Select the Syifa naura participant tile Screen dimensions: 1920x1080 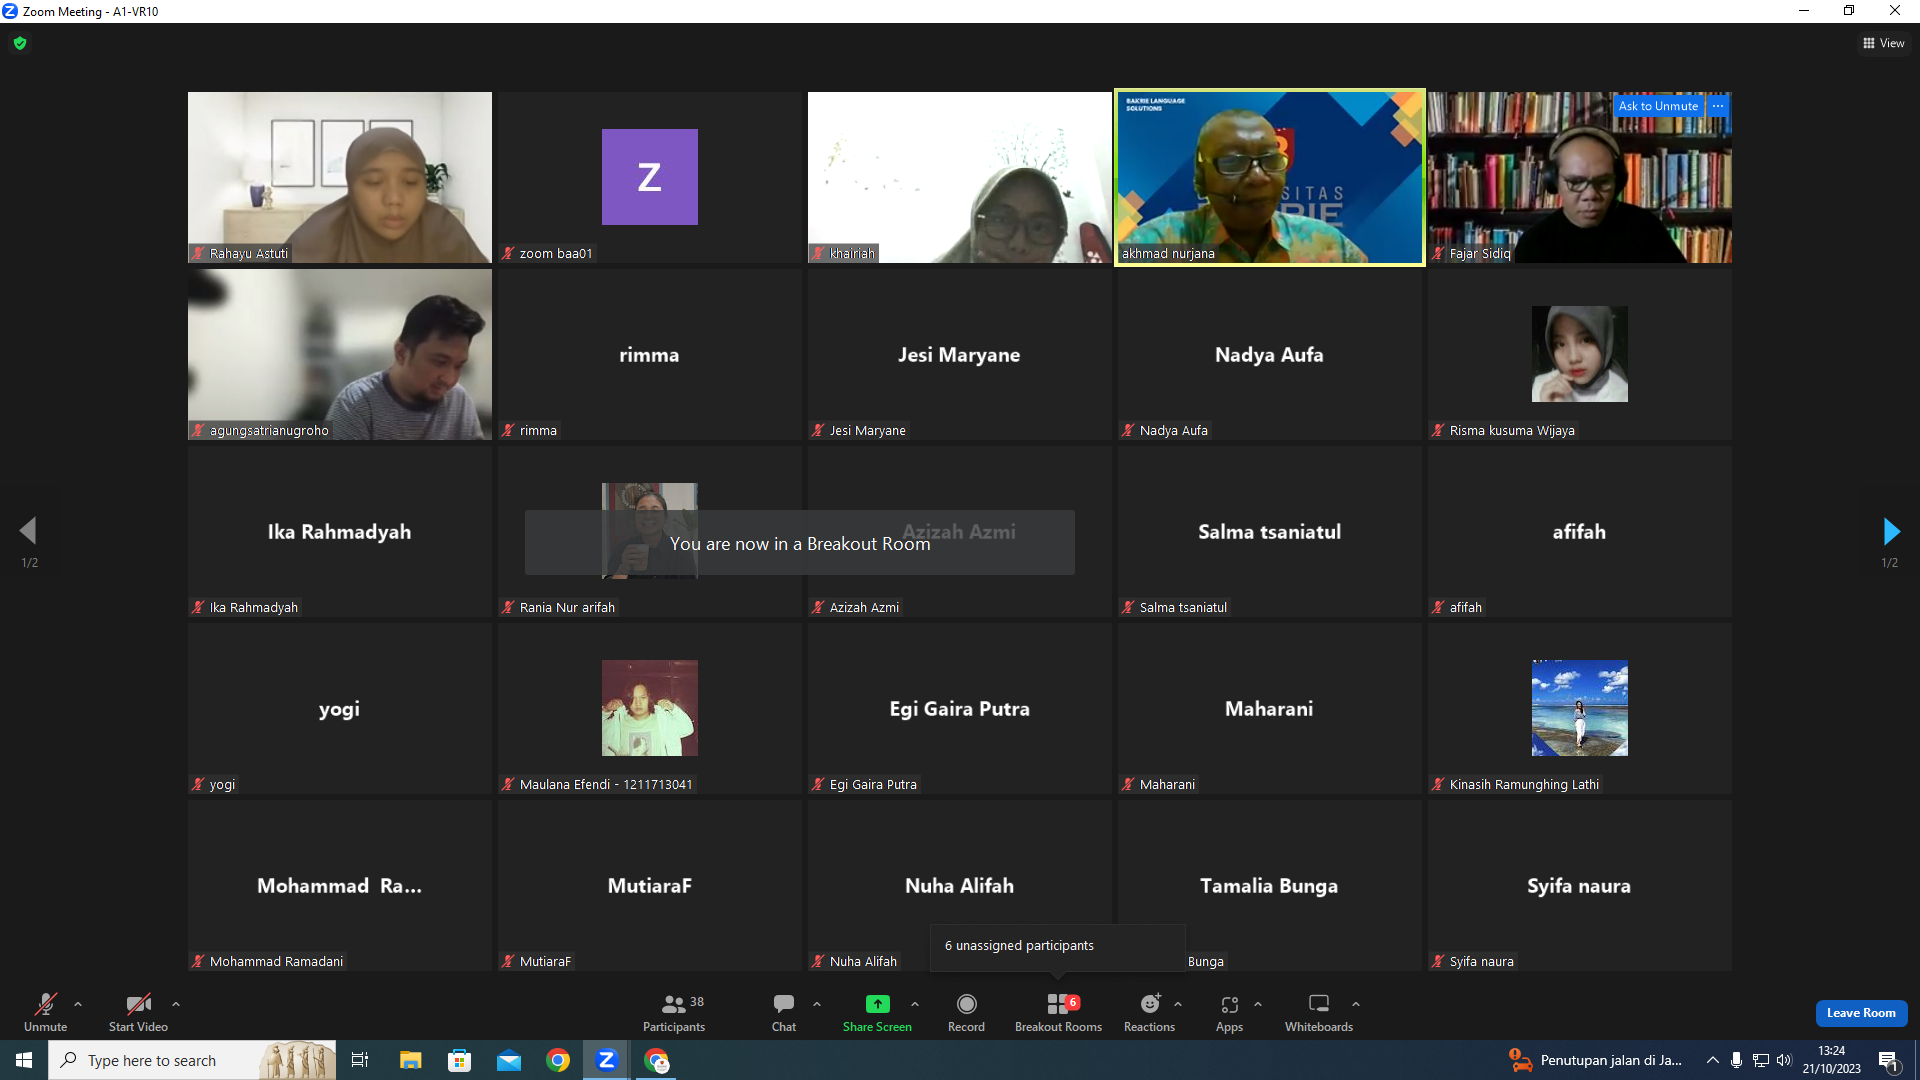[1580, 885]
